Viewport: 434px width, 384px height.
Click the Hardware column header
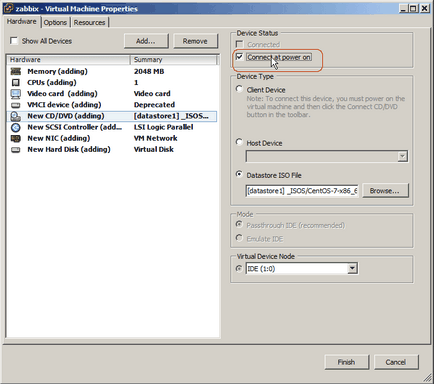point(68,60)
